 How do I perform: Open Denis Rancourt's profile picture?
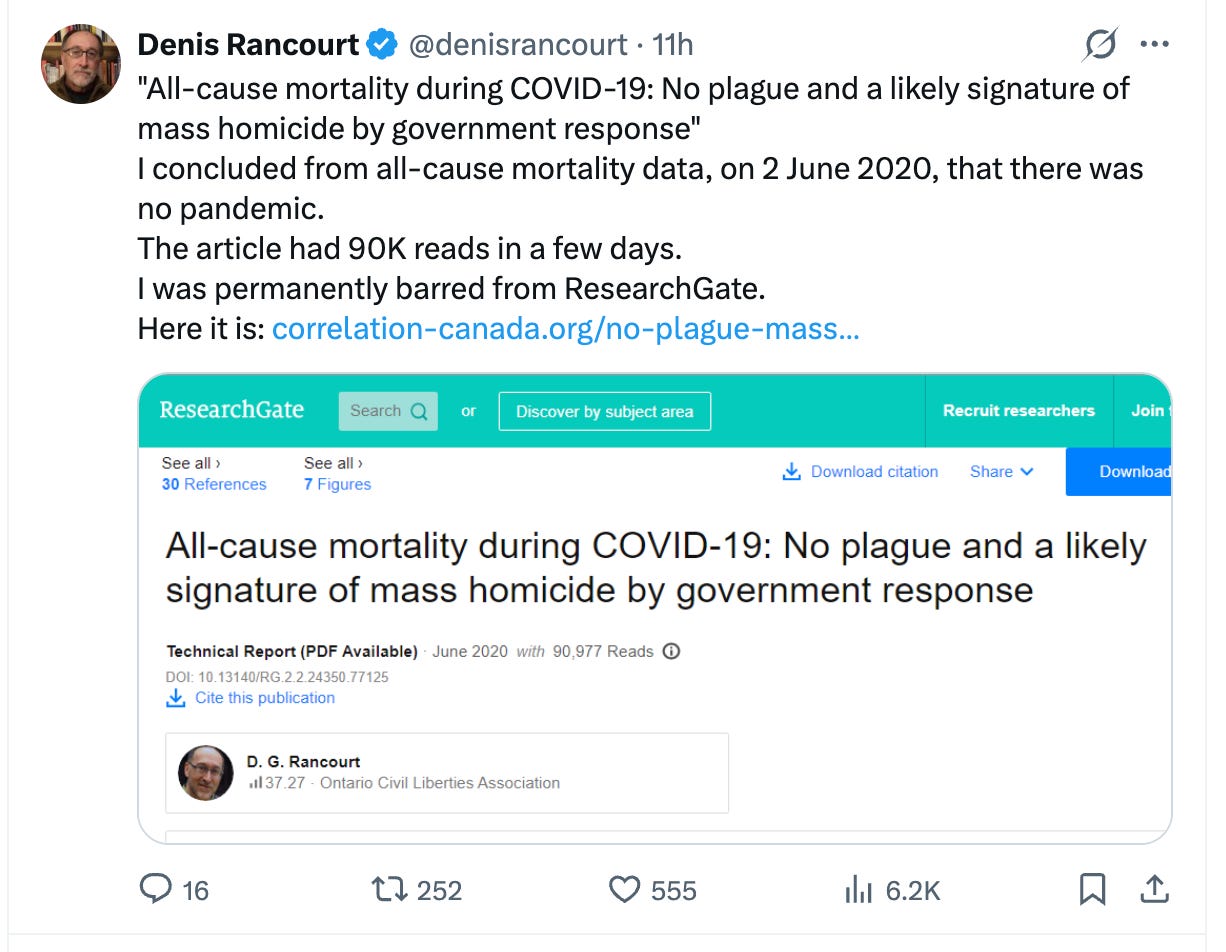81,63
